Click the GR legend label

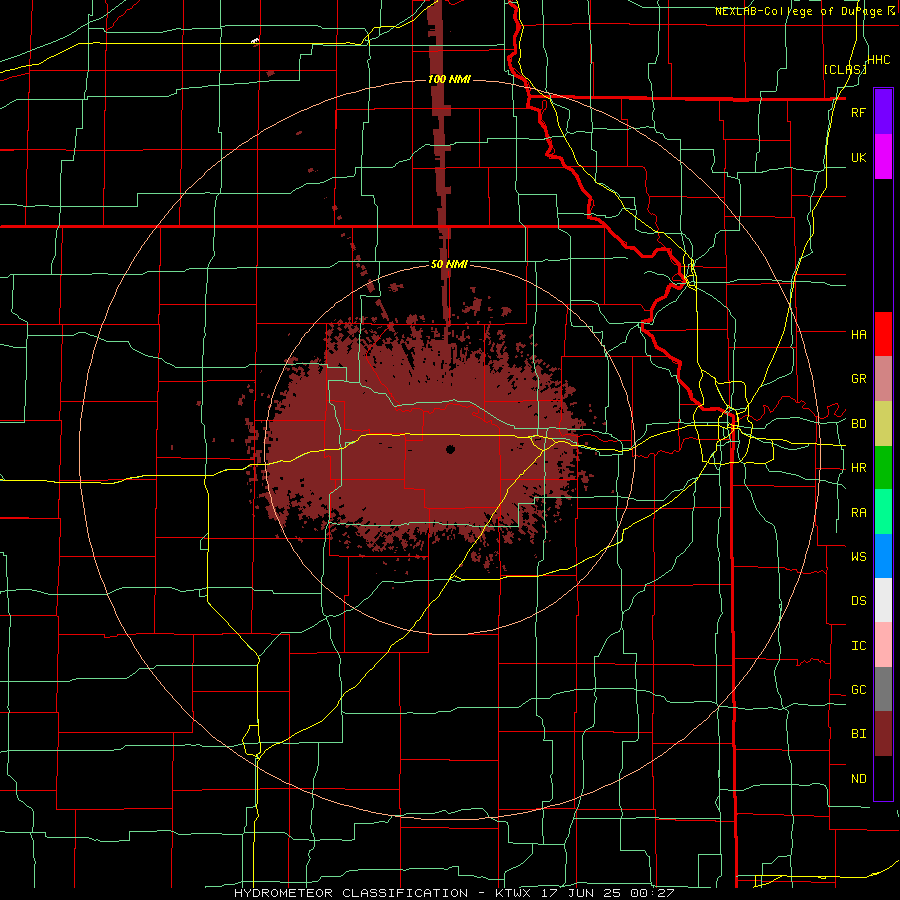coord(858,379)
